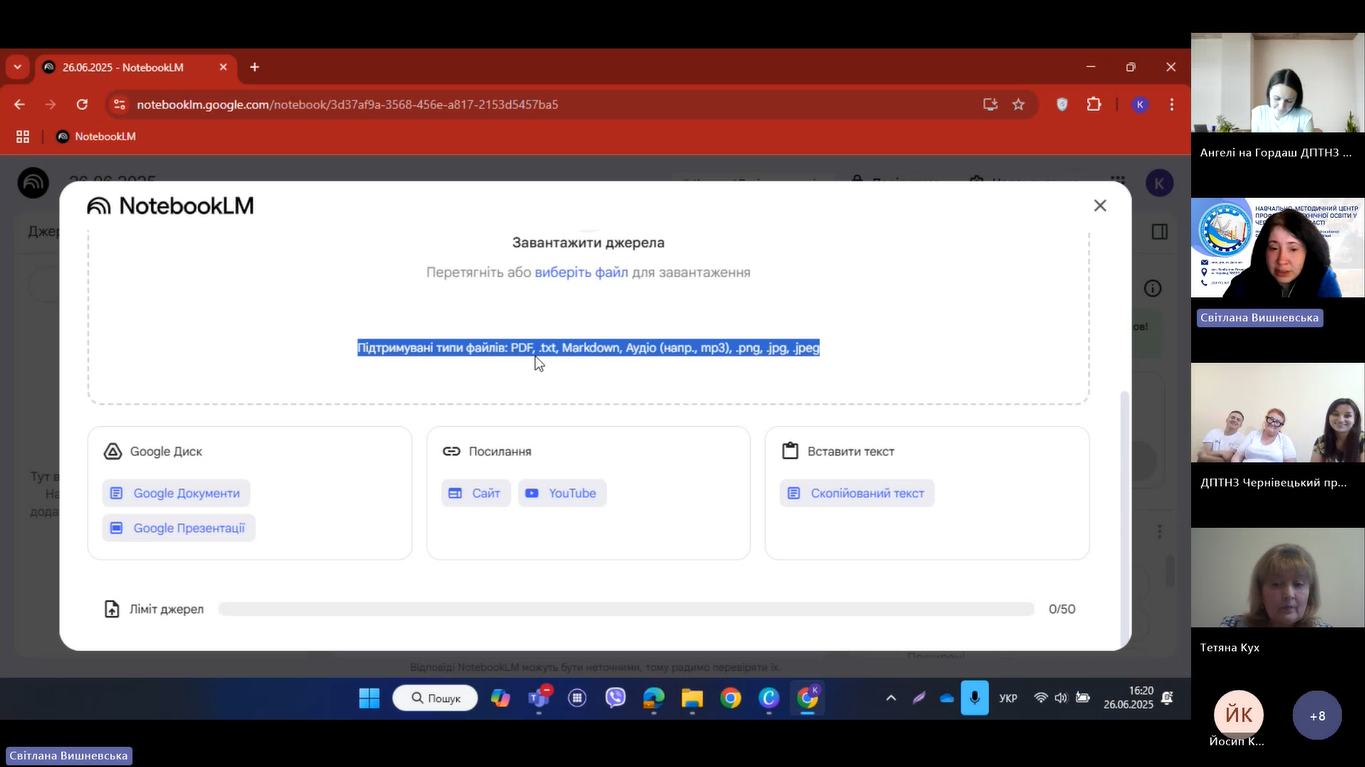Open the Скопійований текст paste option
1365x767 pixels.
click(857, 493)
